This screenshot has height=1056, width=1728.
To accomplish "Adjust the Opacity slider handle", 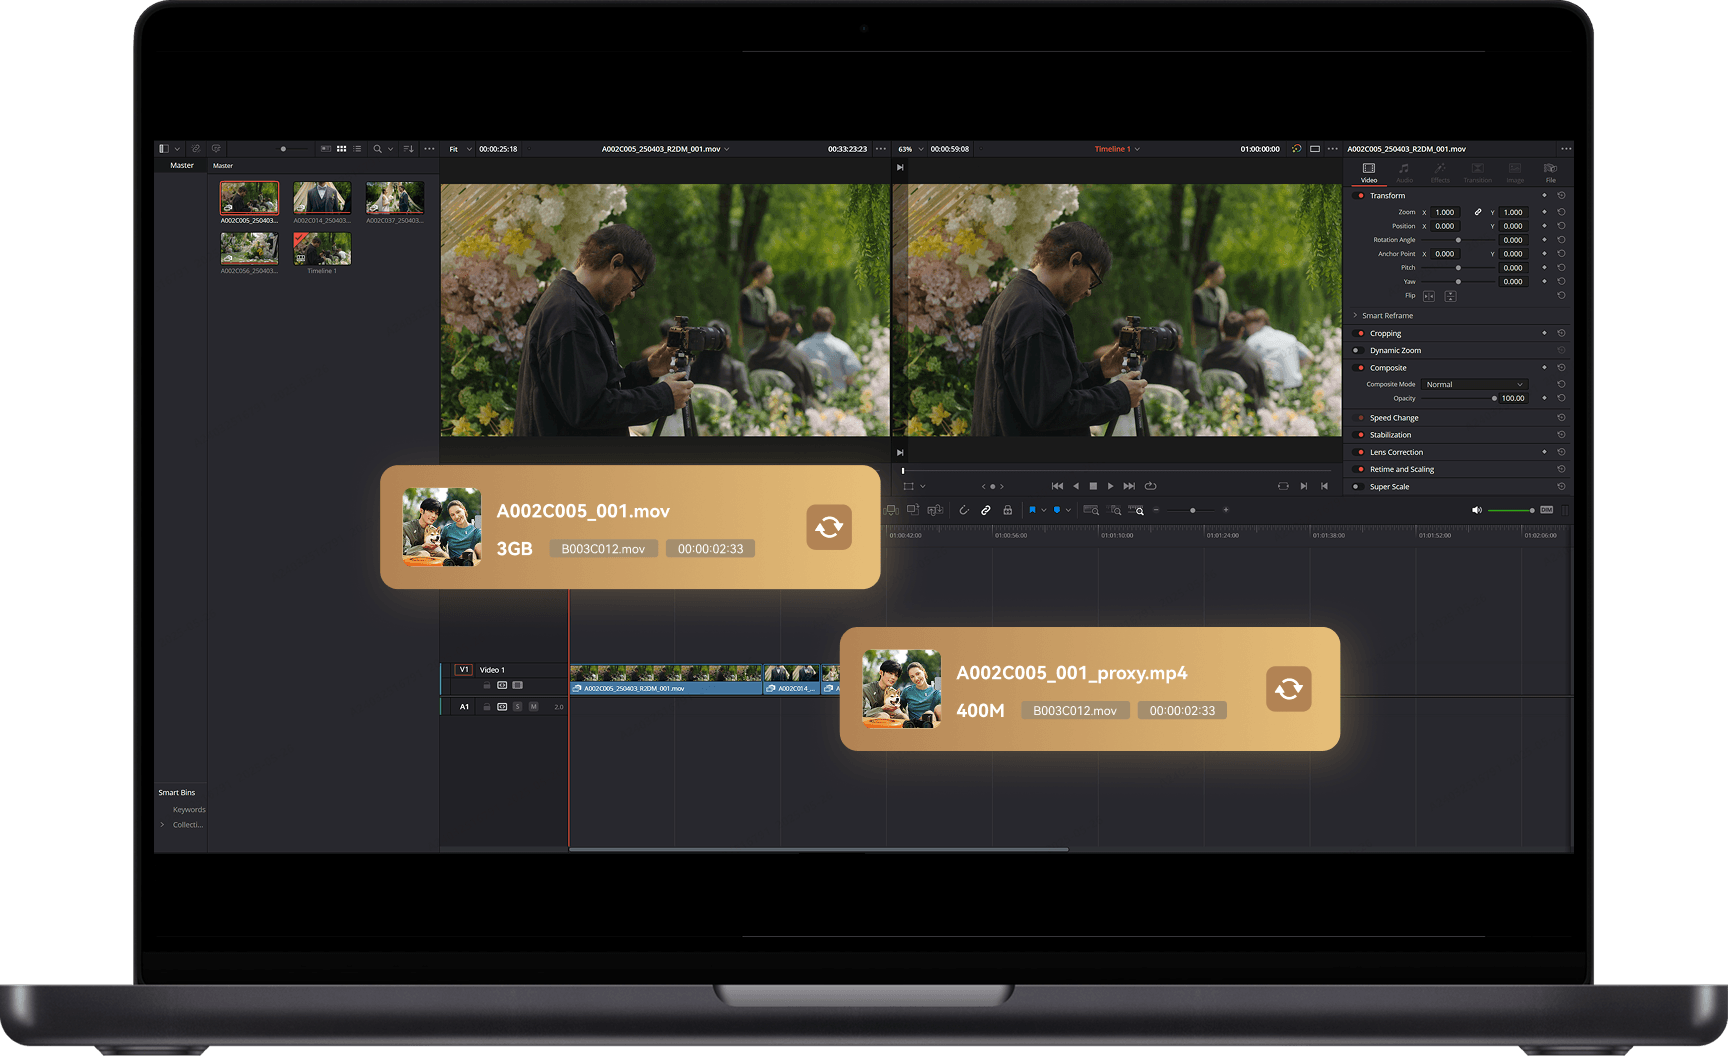I will click(1494, 398).
